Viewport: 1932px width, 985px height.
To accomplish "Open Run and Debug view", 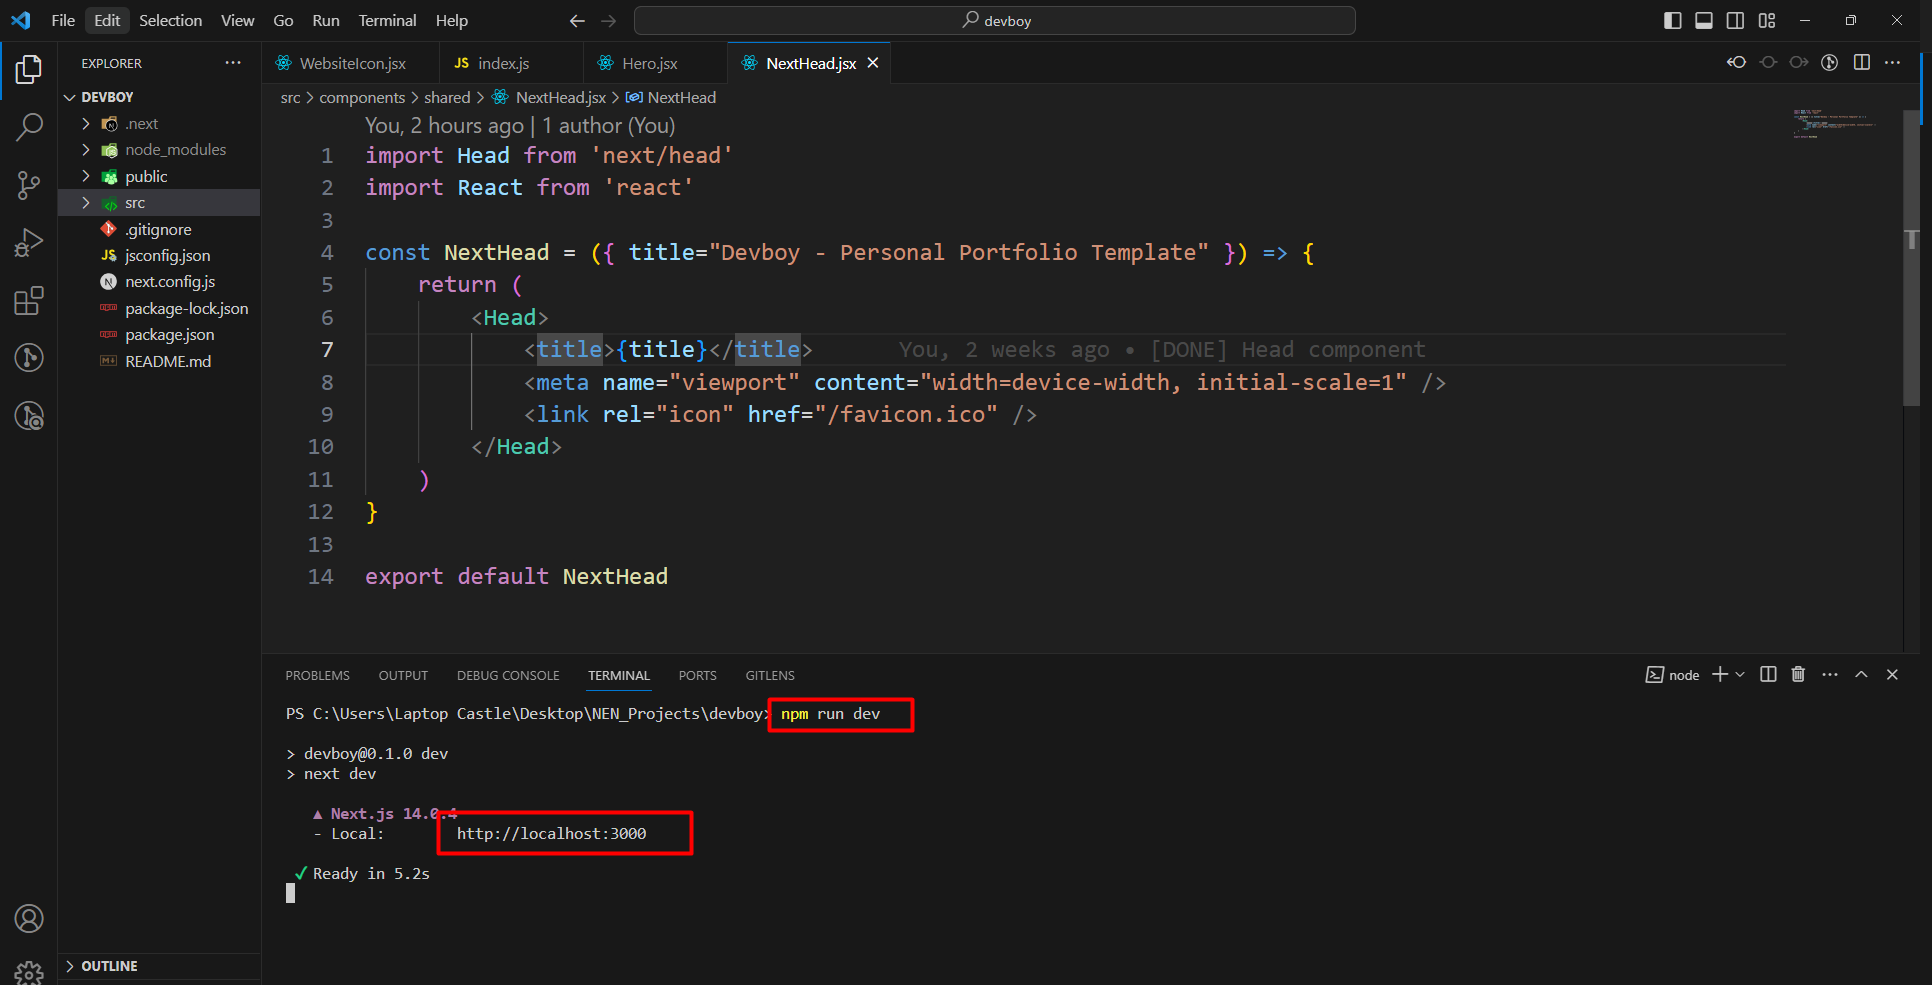I will tap(29, 243).
